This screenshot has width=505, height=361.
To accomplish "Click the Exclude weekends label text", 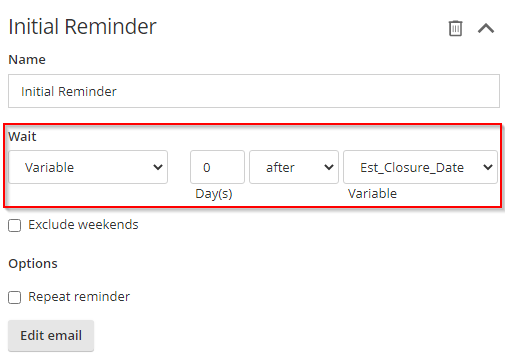I will pos(83,225).
